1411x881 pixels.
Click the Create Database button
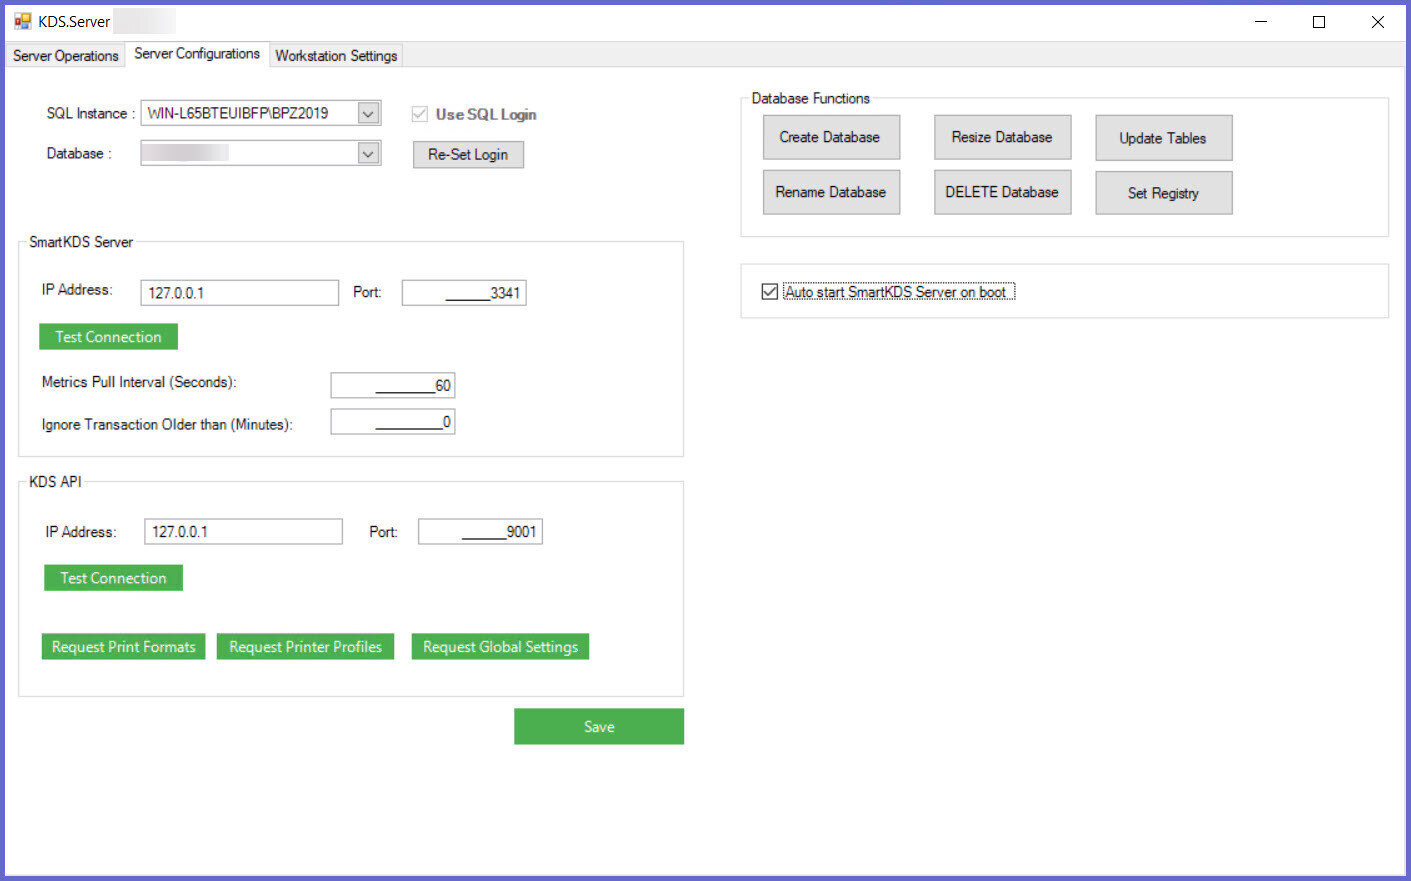830,138
